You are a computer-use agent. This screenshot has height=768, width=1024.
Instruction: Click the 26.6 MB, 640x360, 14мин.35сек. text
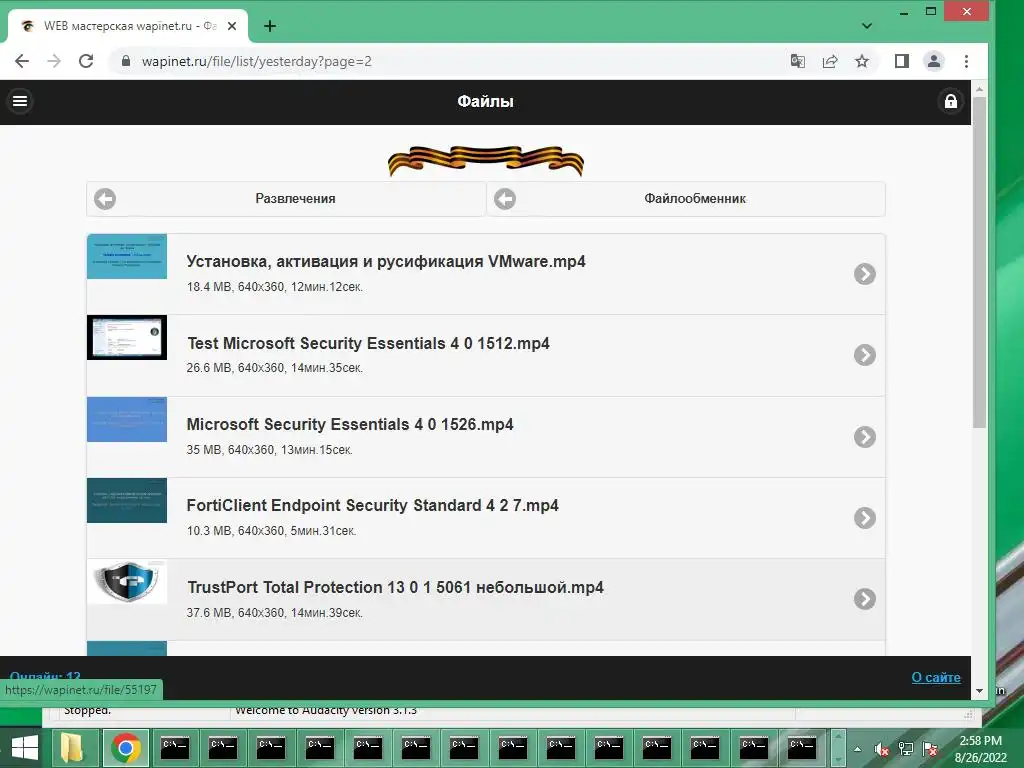tap(274, 368)
